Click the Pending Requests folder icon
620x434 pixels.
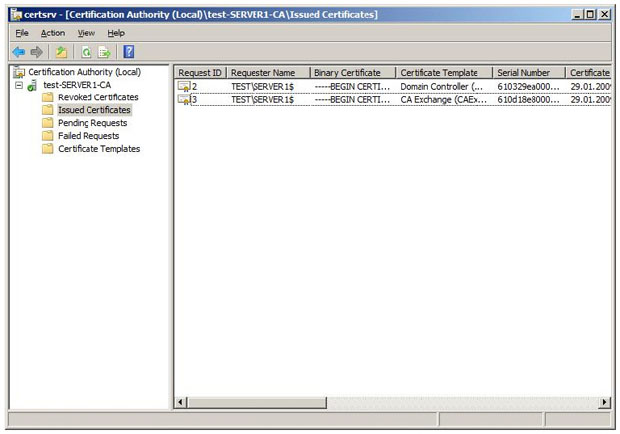tap(47, 123)
